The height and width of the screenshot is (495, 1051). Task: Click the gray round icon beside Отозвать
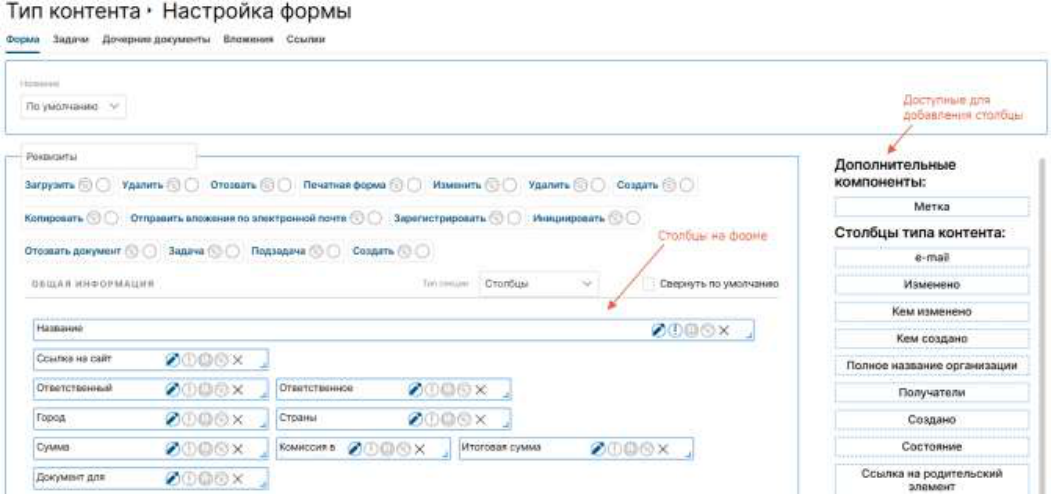click(x=267, y=185)
